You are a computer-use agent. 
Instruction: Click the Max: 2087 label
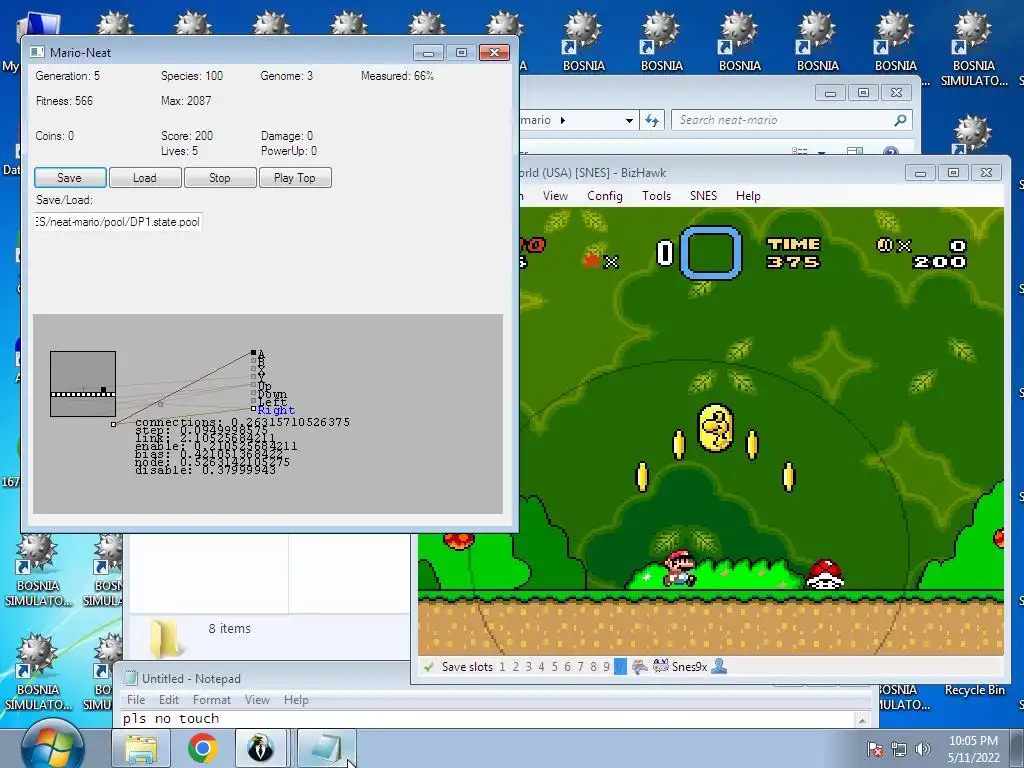coord(186,101)
